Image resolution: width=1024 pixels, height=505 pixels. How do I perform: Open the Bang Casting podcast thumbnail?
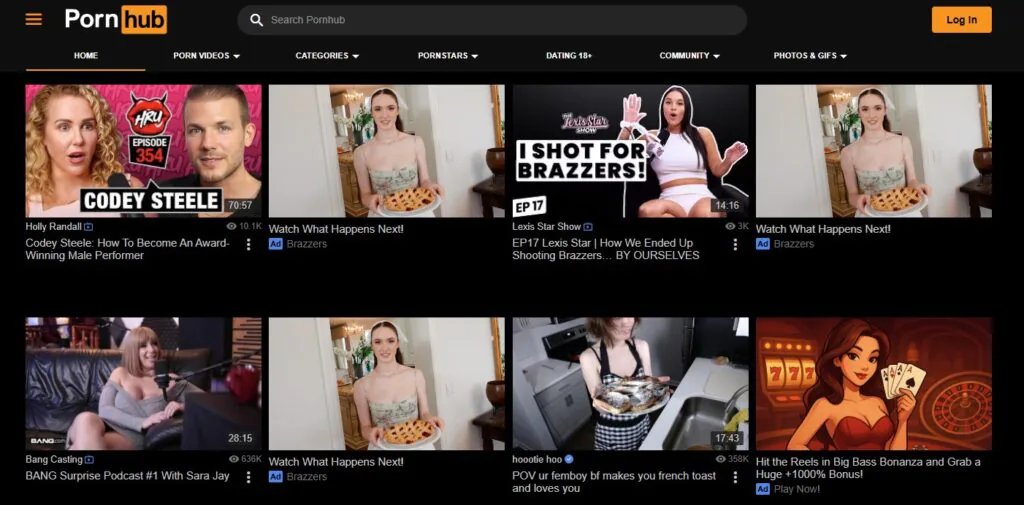(x=144, y=384)
